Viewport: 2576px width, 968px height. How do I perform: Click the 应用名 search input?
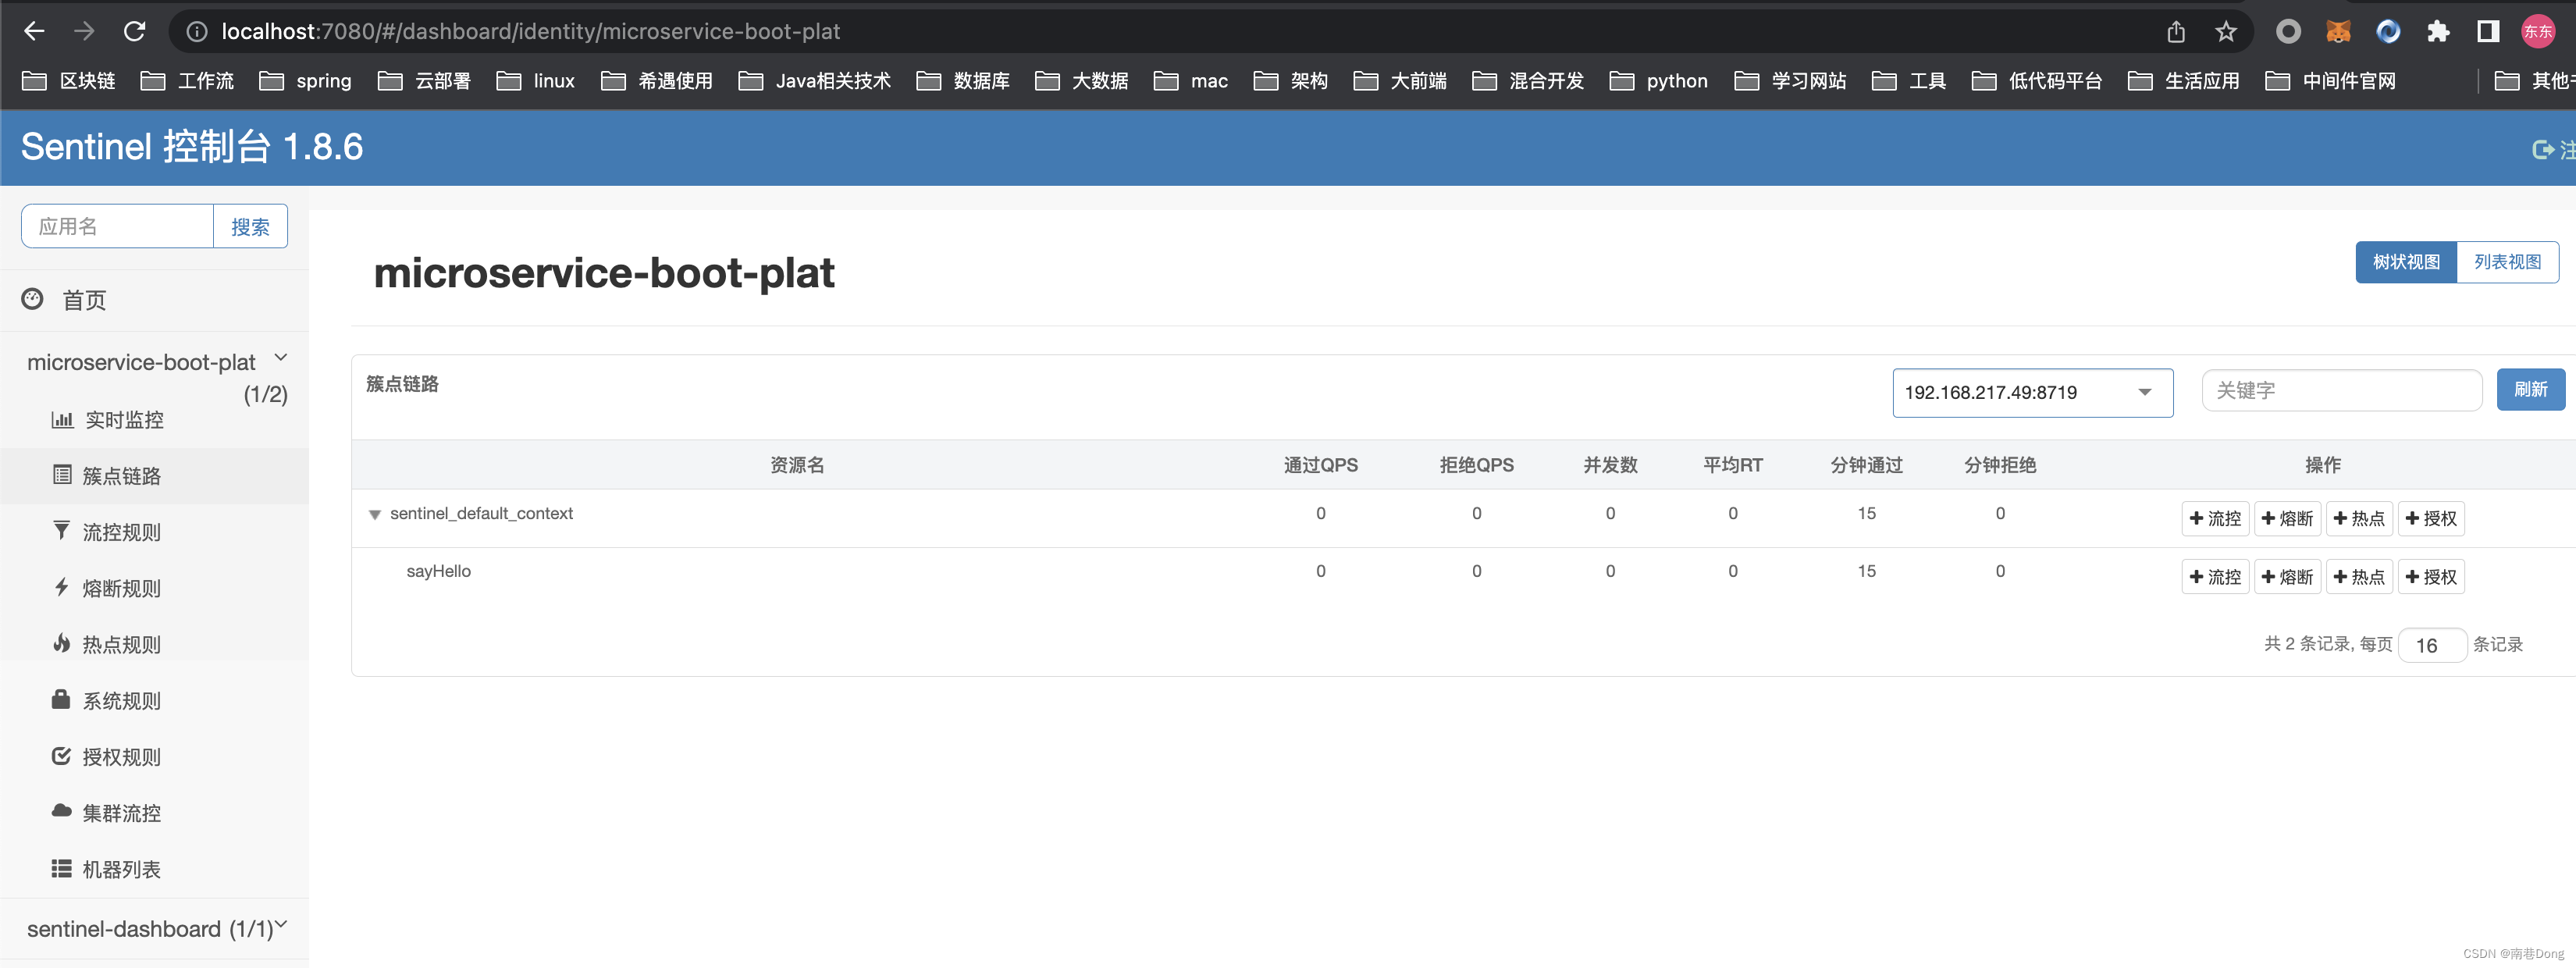tap(117, 226)
